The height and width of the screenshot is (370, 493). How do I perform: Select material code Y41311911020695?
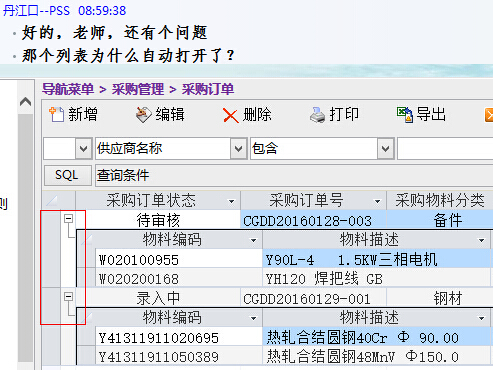click(x=179, y=337)
